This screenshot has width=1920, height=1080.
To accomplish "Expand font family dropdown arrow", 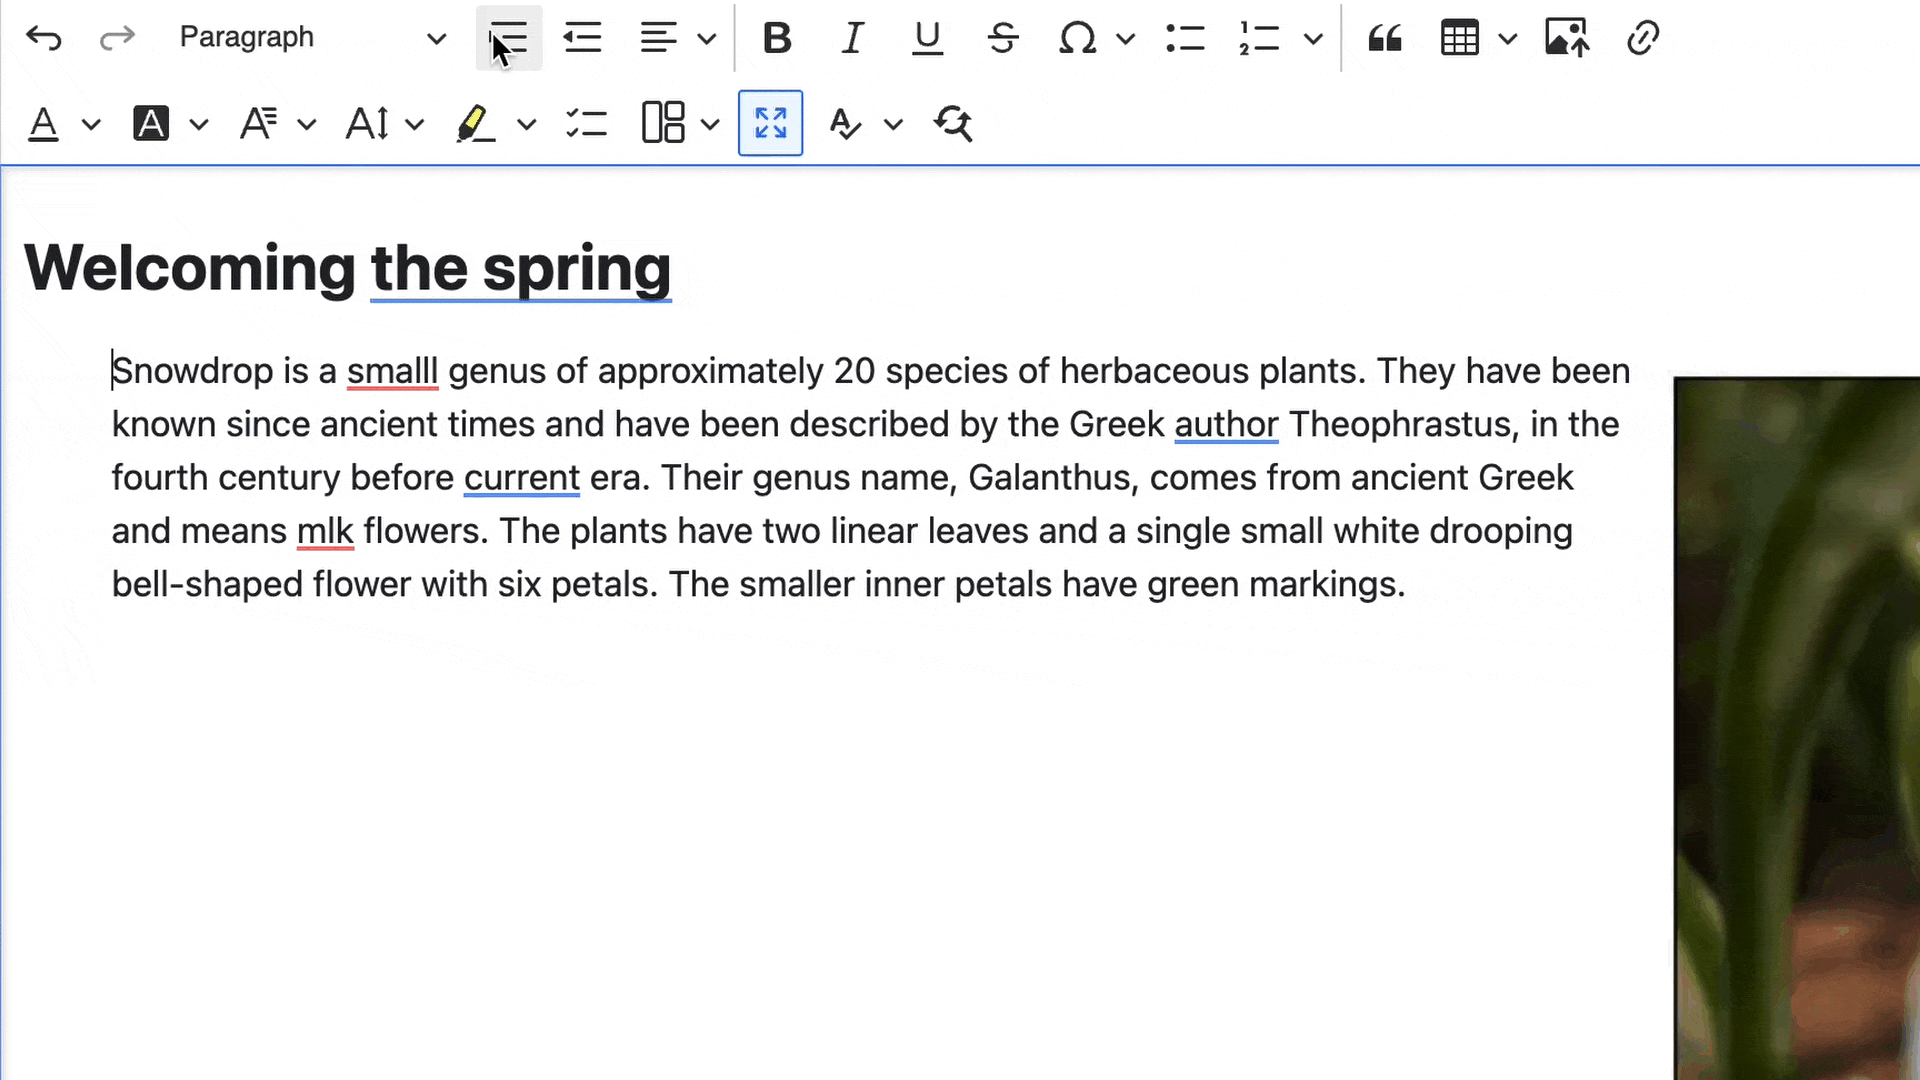I will point(307,124).
